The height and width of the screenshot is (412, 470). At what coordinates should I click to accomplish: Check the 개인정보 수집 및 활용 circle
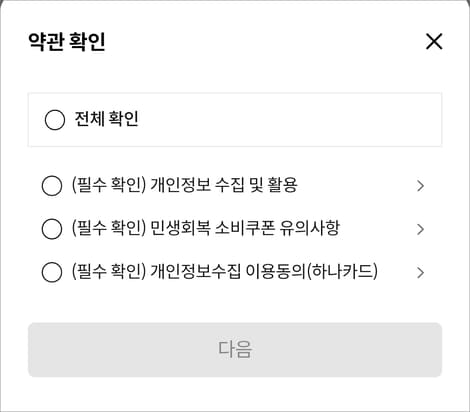click(52, 186)
